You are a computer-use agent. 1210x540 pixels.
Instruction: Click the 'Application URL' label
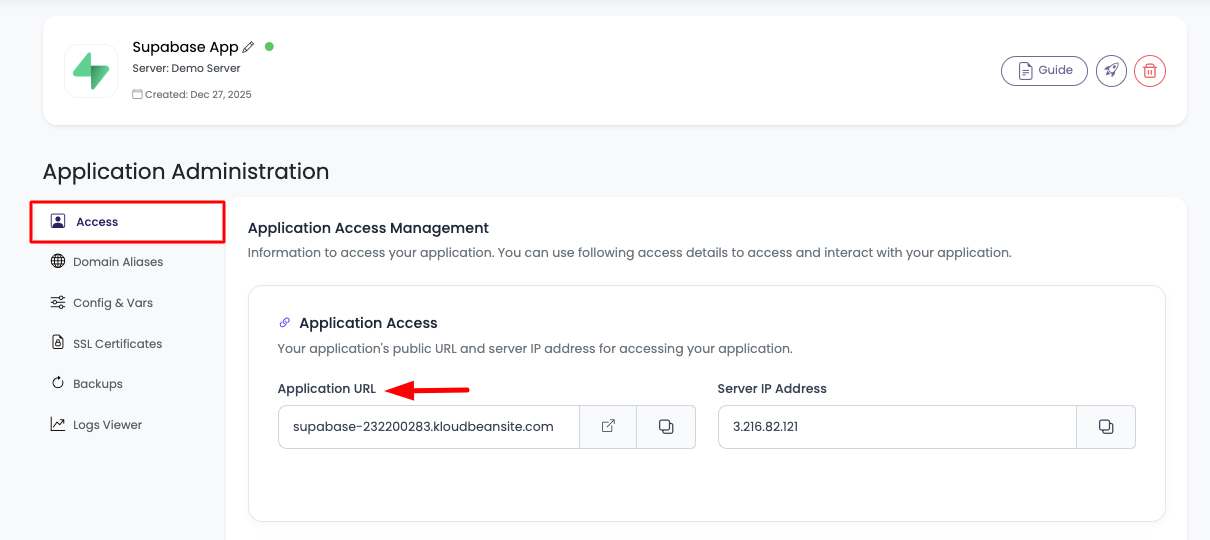click(x=327, y=389)
